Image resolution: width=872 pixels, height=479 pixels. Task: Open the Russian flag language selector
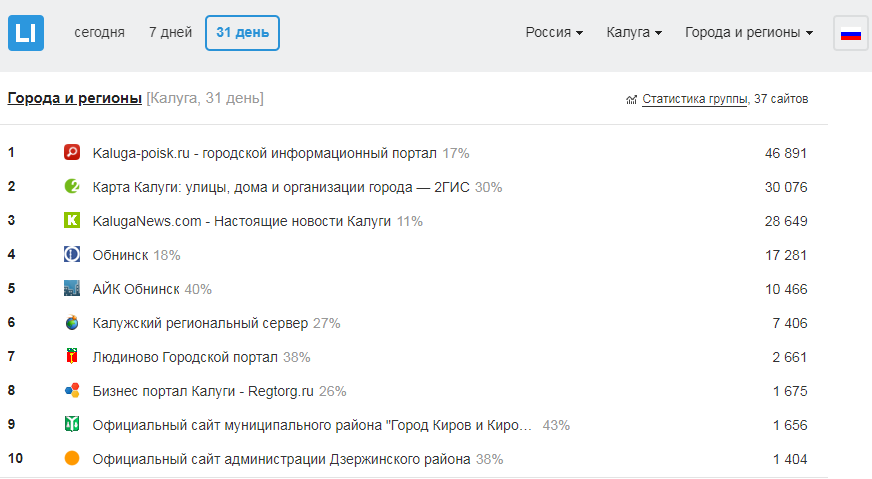pyautogui.click(x=851, y=33)
